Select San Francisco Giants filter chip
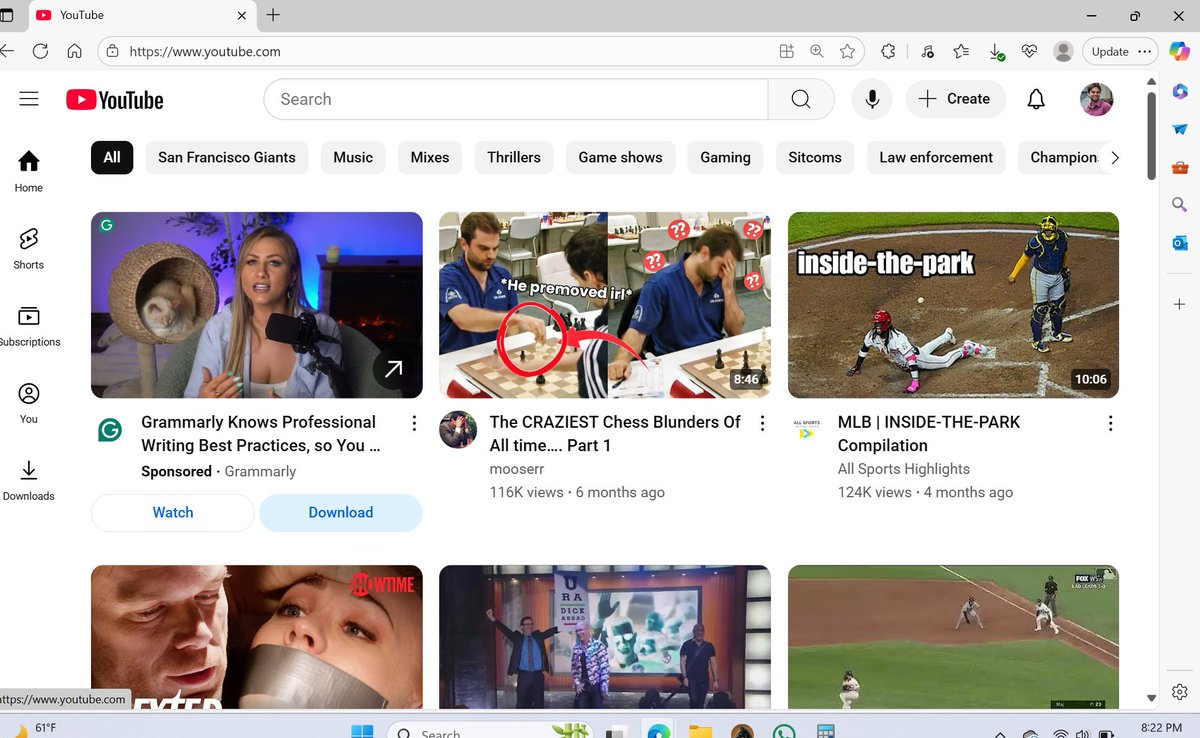This screenshot has width=1200, height=738. tap(227, 157)
